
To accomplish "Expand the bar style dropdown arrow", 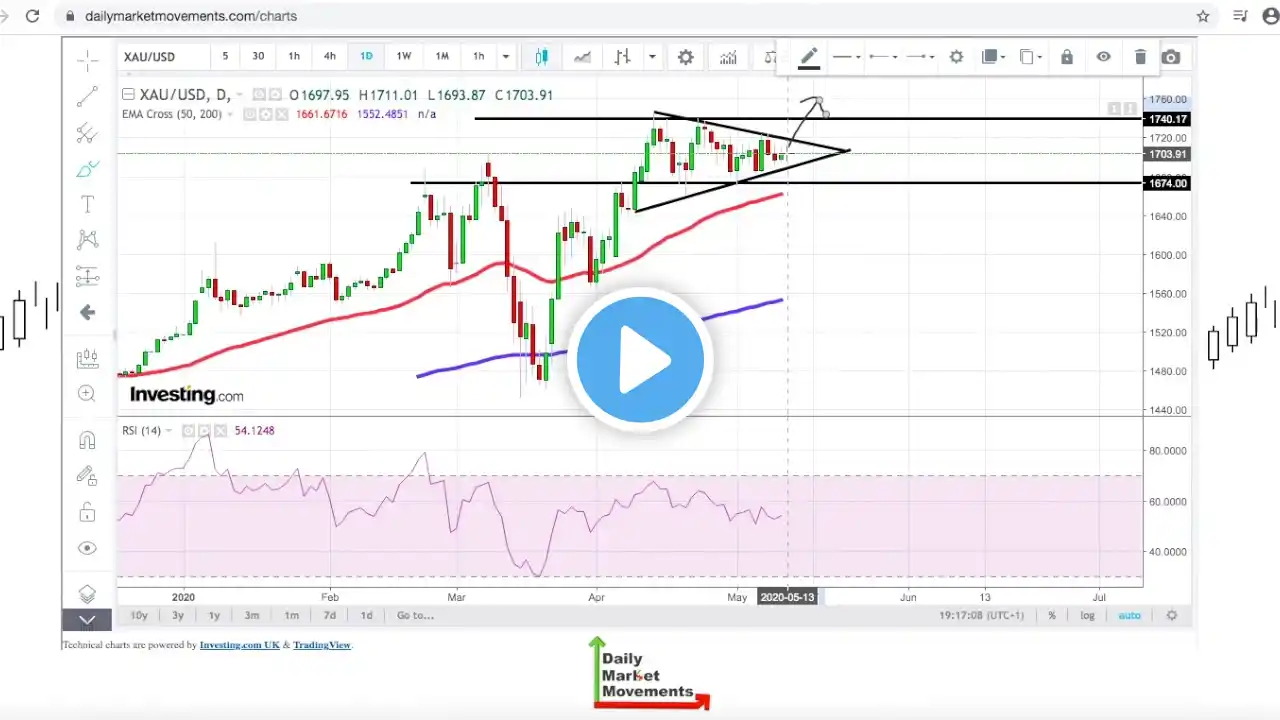I will tap(652, 57).
